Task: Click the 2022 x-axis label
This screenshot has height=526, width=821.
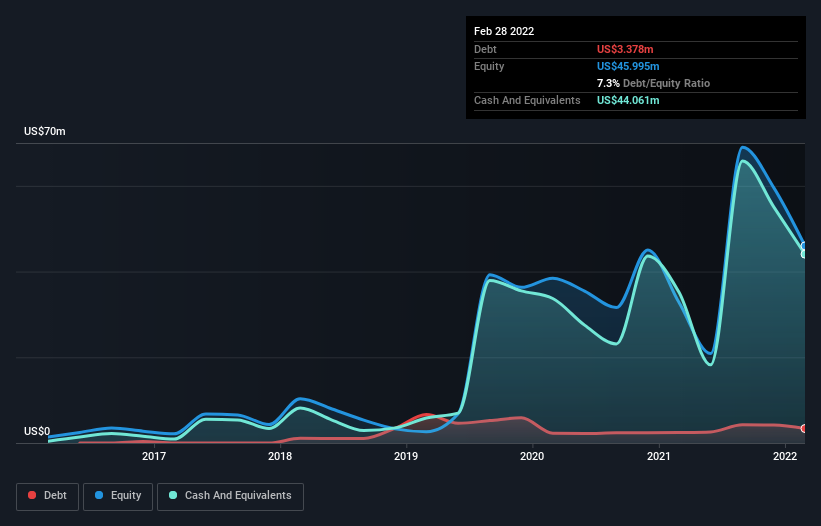Action: [x=785, y=456]
